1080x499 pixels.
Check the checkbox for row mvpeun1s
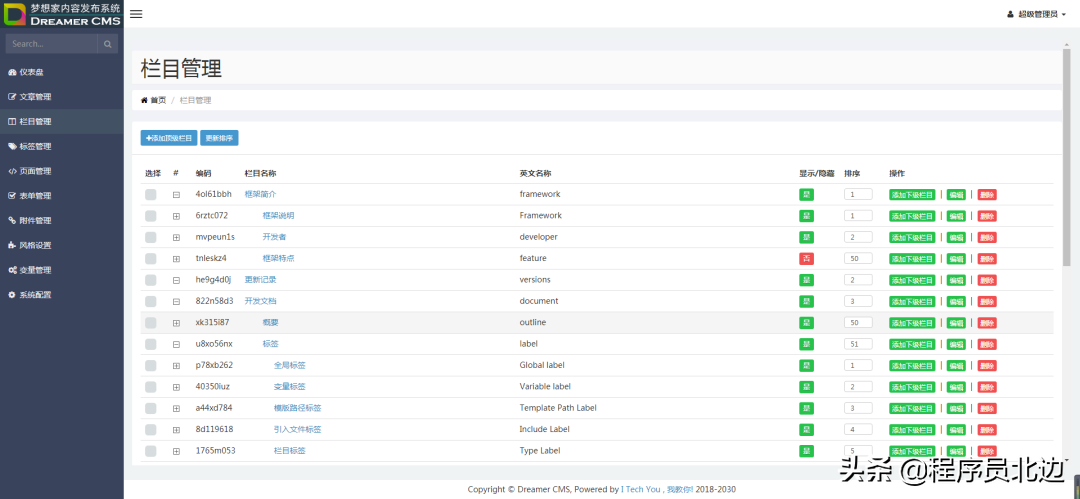tap(151, 237)
